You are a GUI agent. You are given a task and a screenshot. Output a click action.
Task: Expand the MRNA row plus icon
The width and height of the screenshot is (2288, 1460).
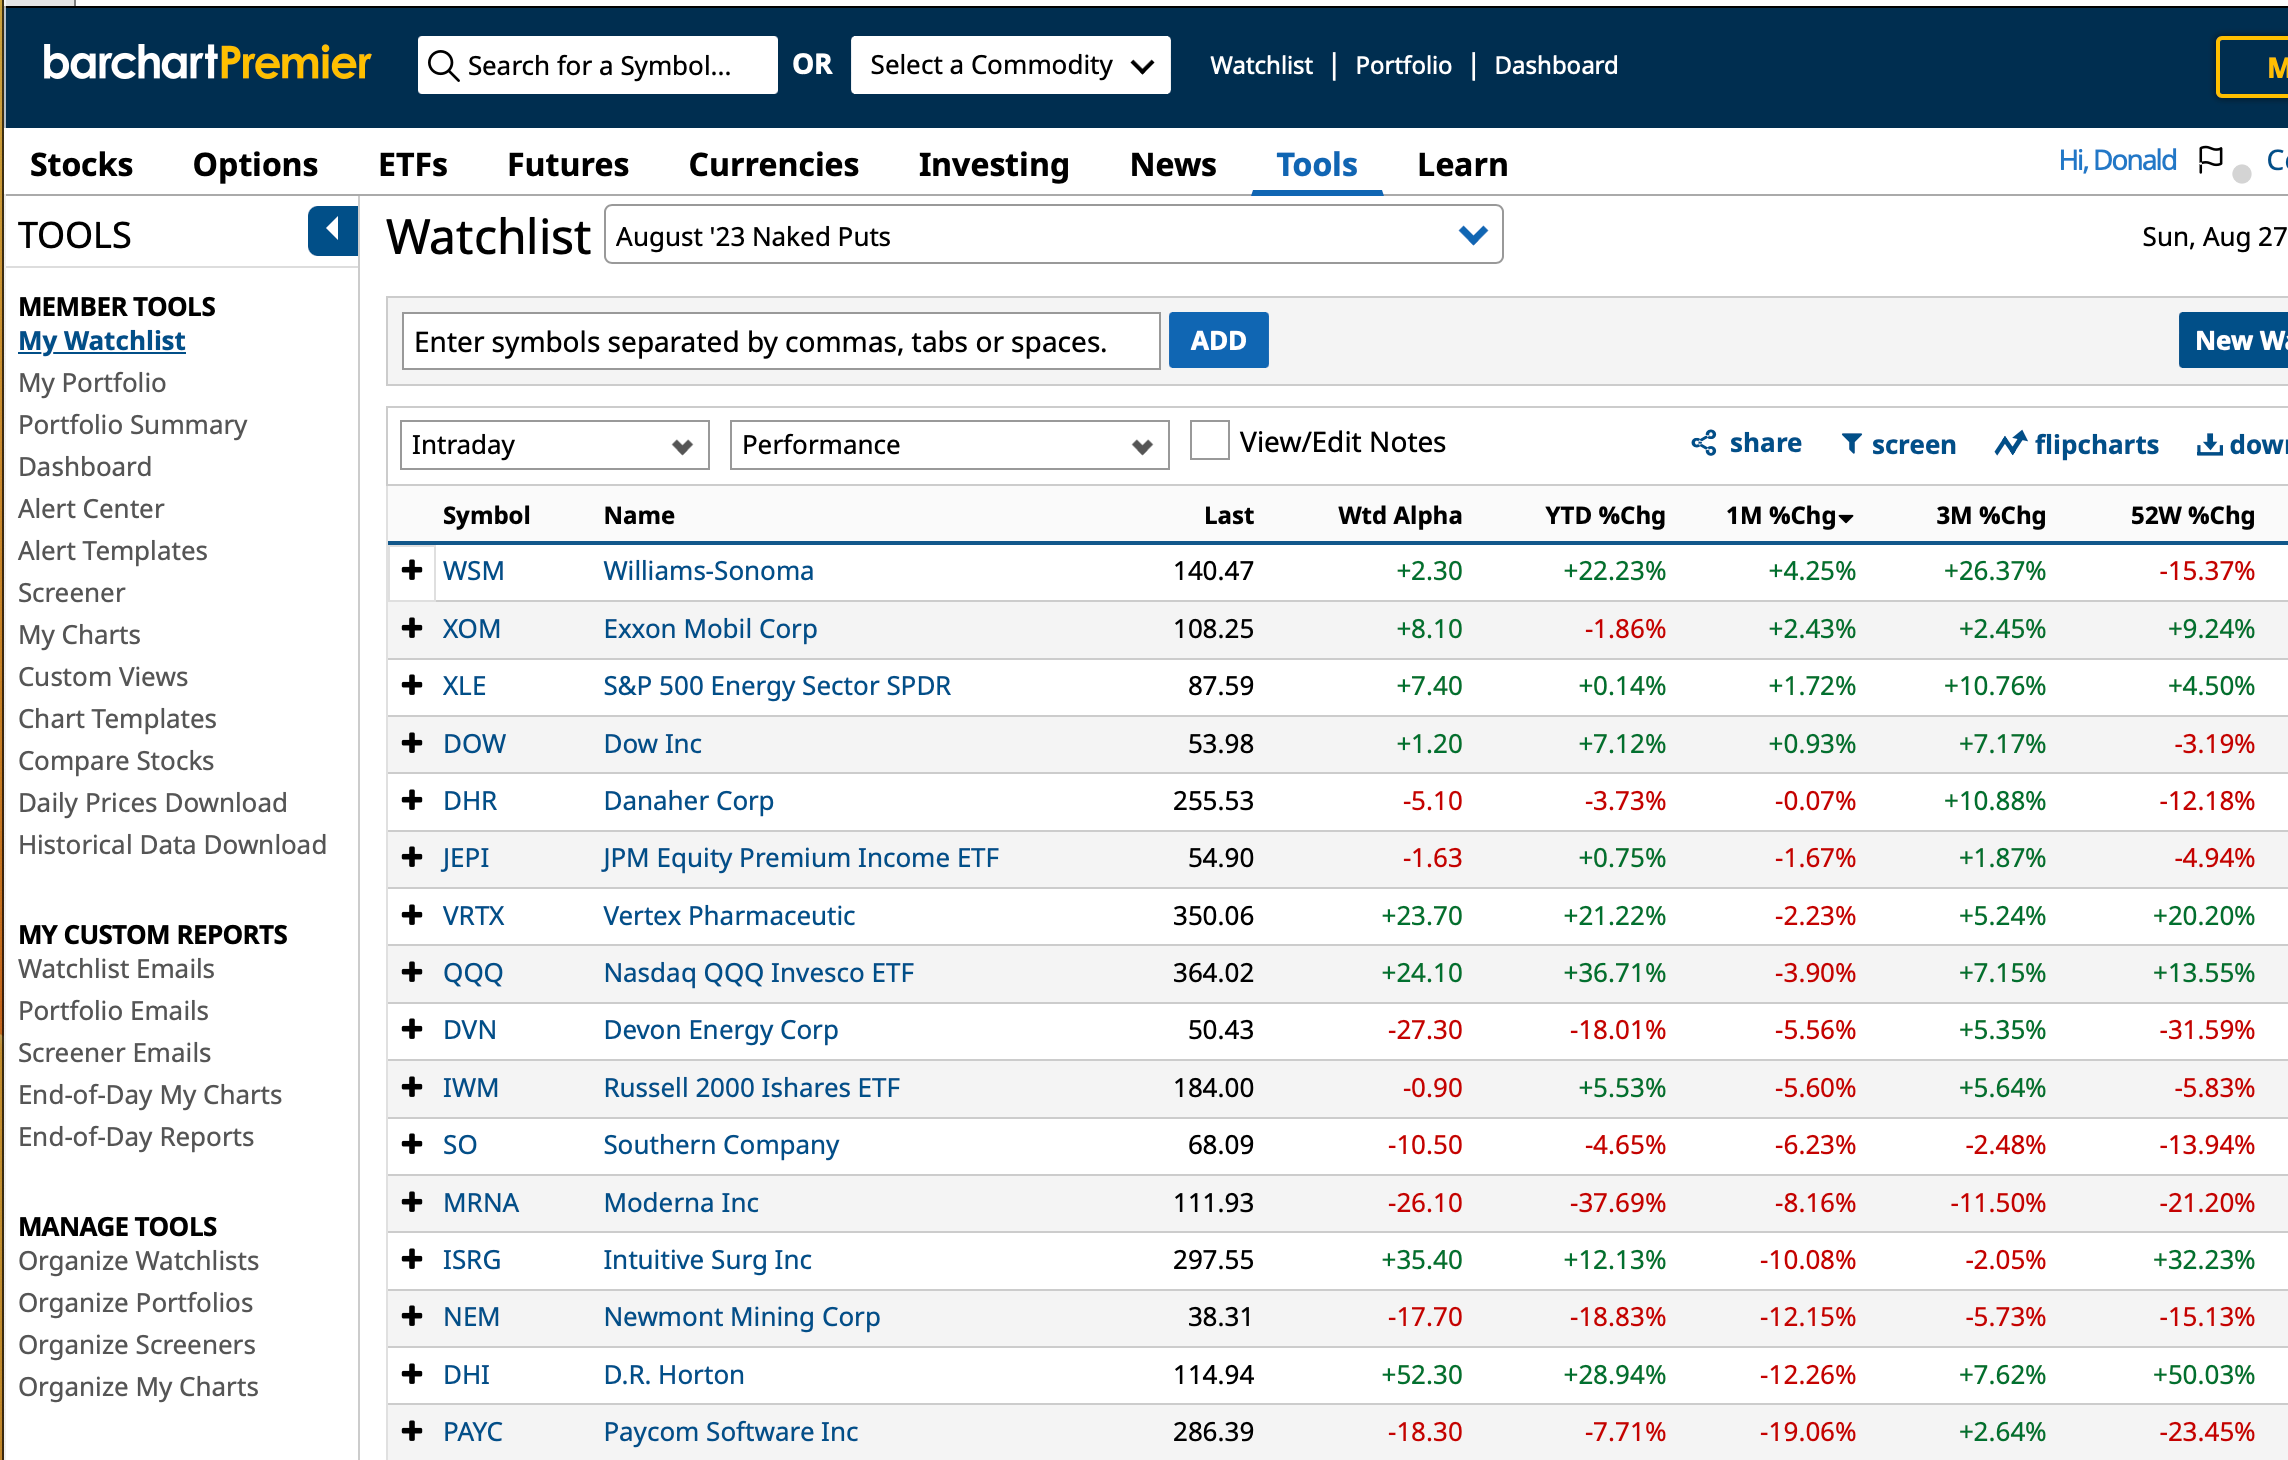[x=412, y=1202]
